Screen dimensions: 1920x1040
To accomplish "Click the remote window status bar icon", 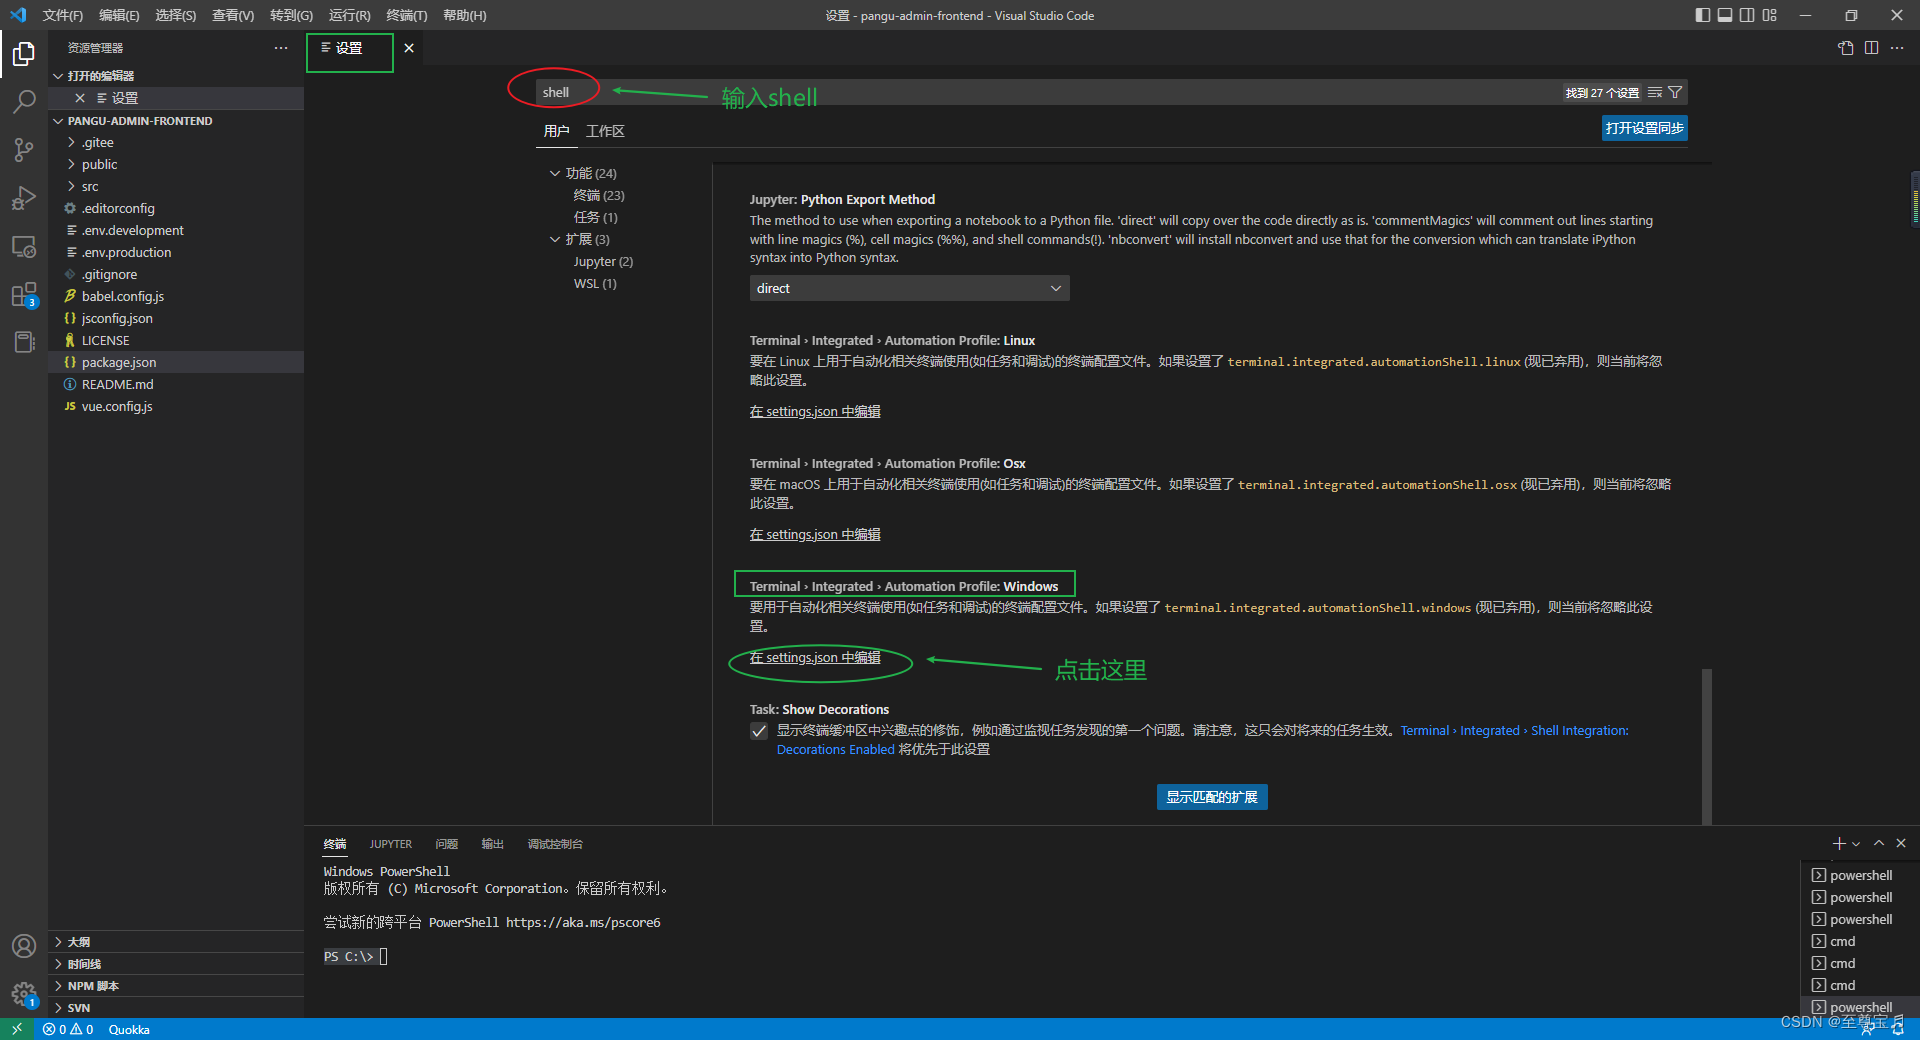I will [16, 1029].
